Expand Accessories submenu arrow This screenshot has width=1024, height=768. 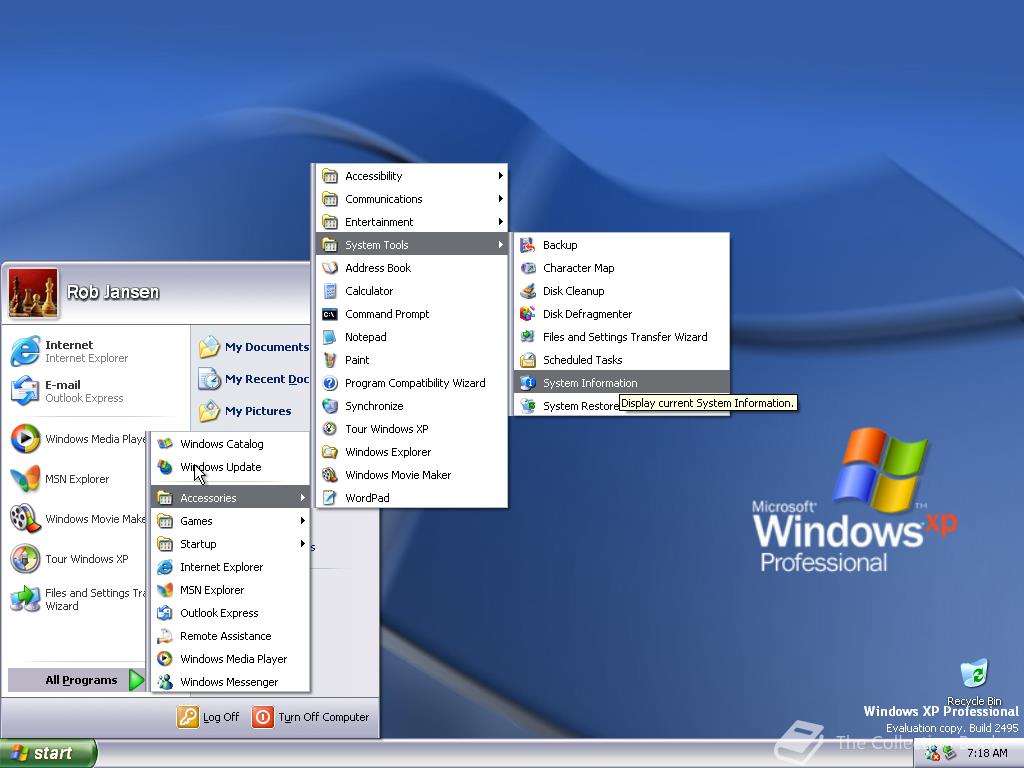tap(302, 498)
